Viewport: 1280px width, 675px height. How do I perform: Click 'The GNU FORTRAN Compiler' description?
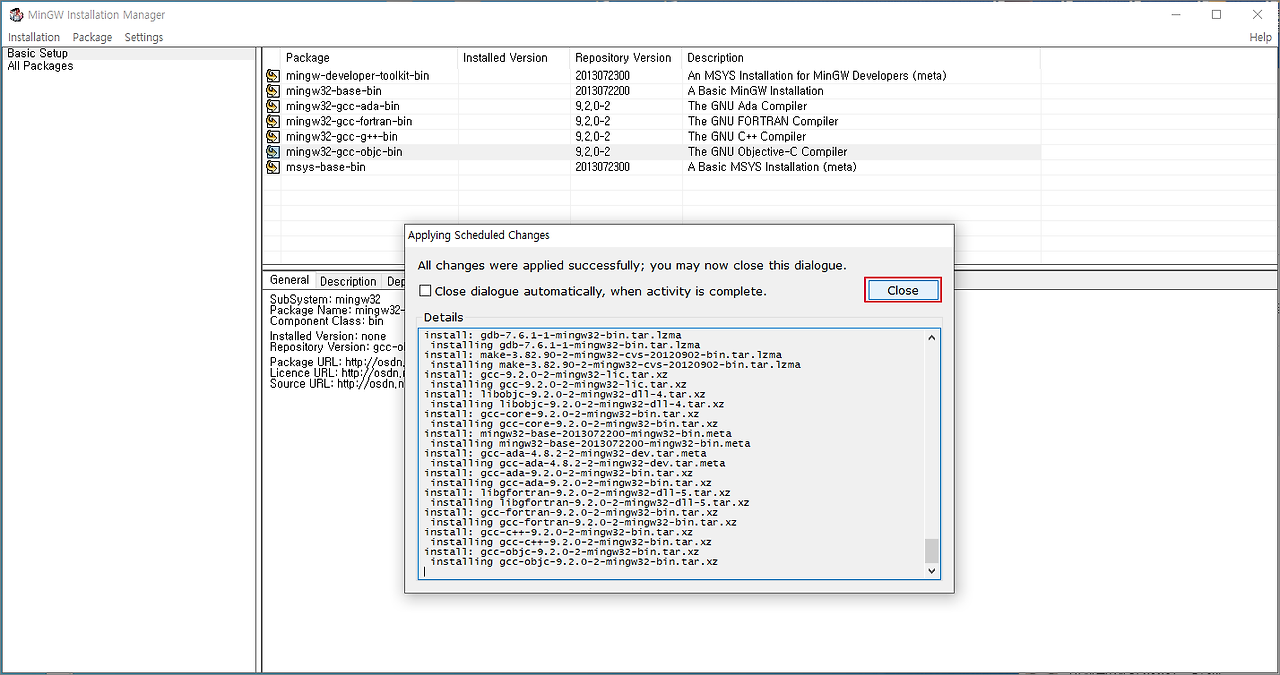pyautogui.click(x=763, y=121)
